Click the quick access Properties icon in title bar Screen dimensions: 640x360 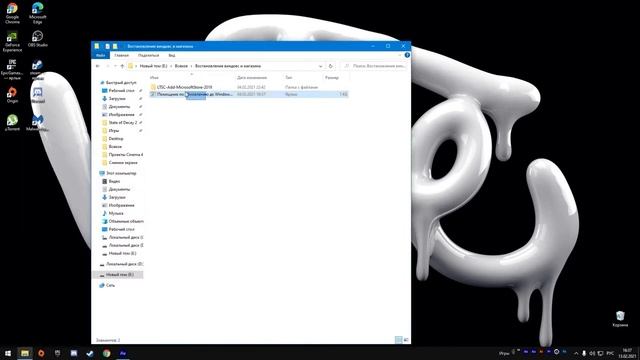(107, 46)
